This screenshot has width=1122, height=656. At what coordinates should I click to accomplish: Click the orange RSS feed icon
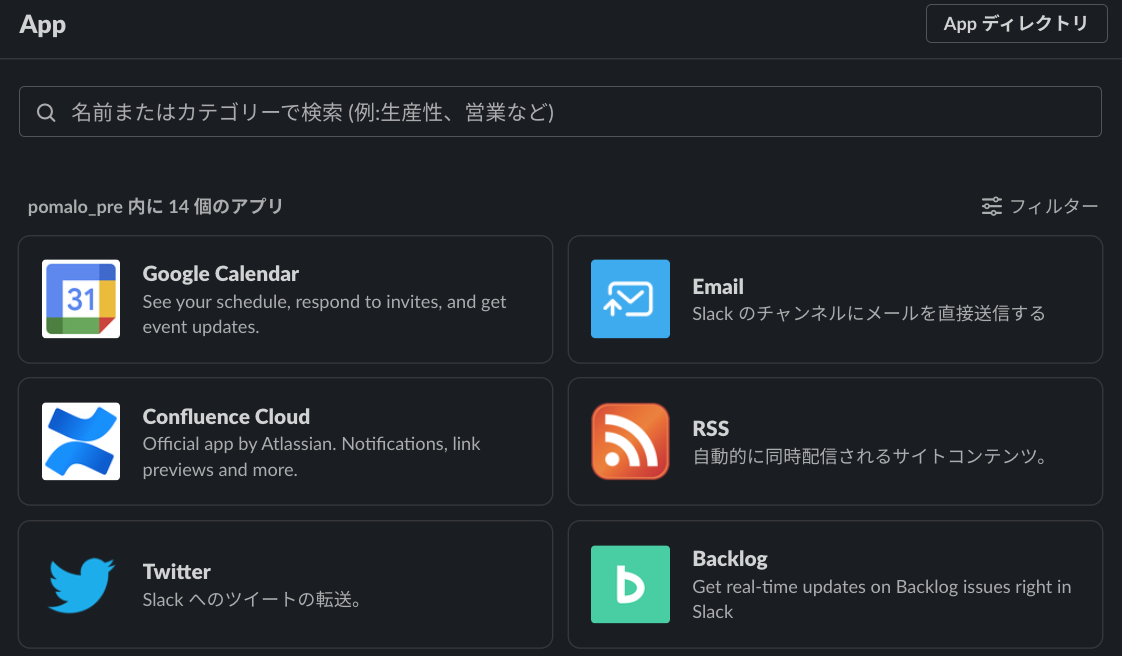click(630, 441)
